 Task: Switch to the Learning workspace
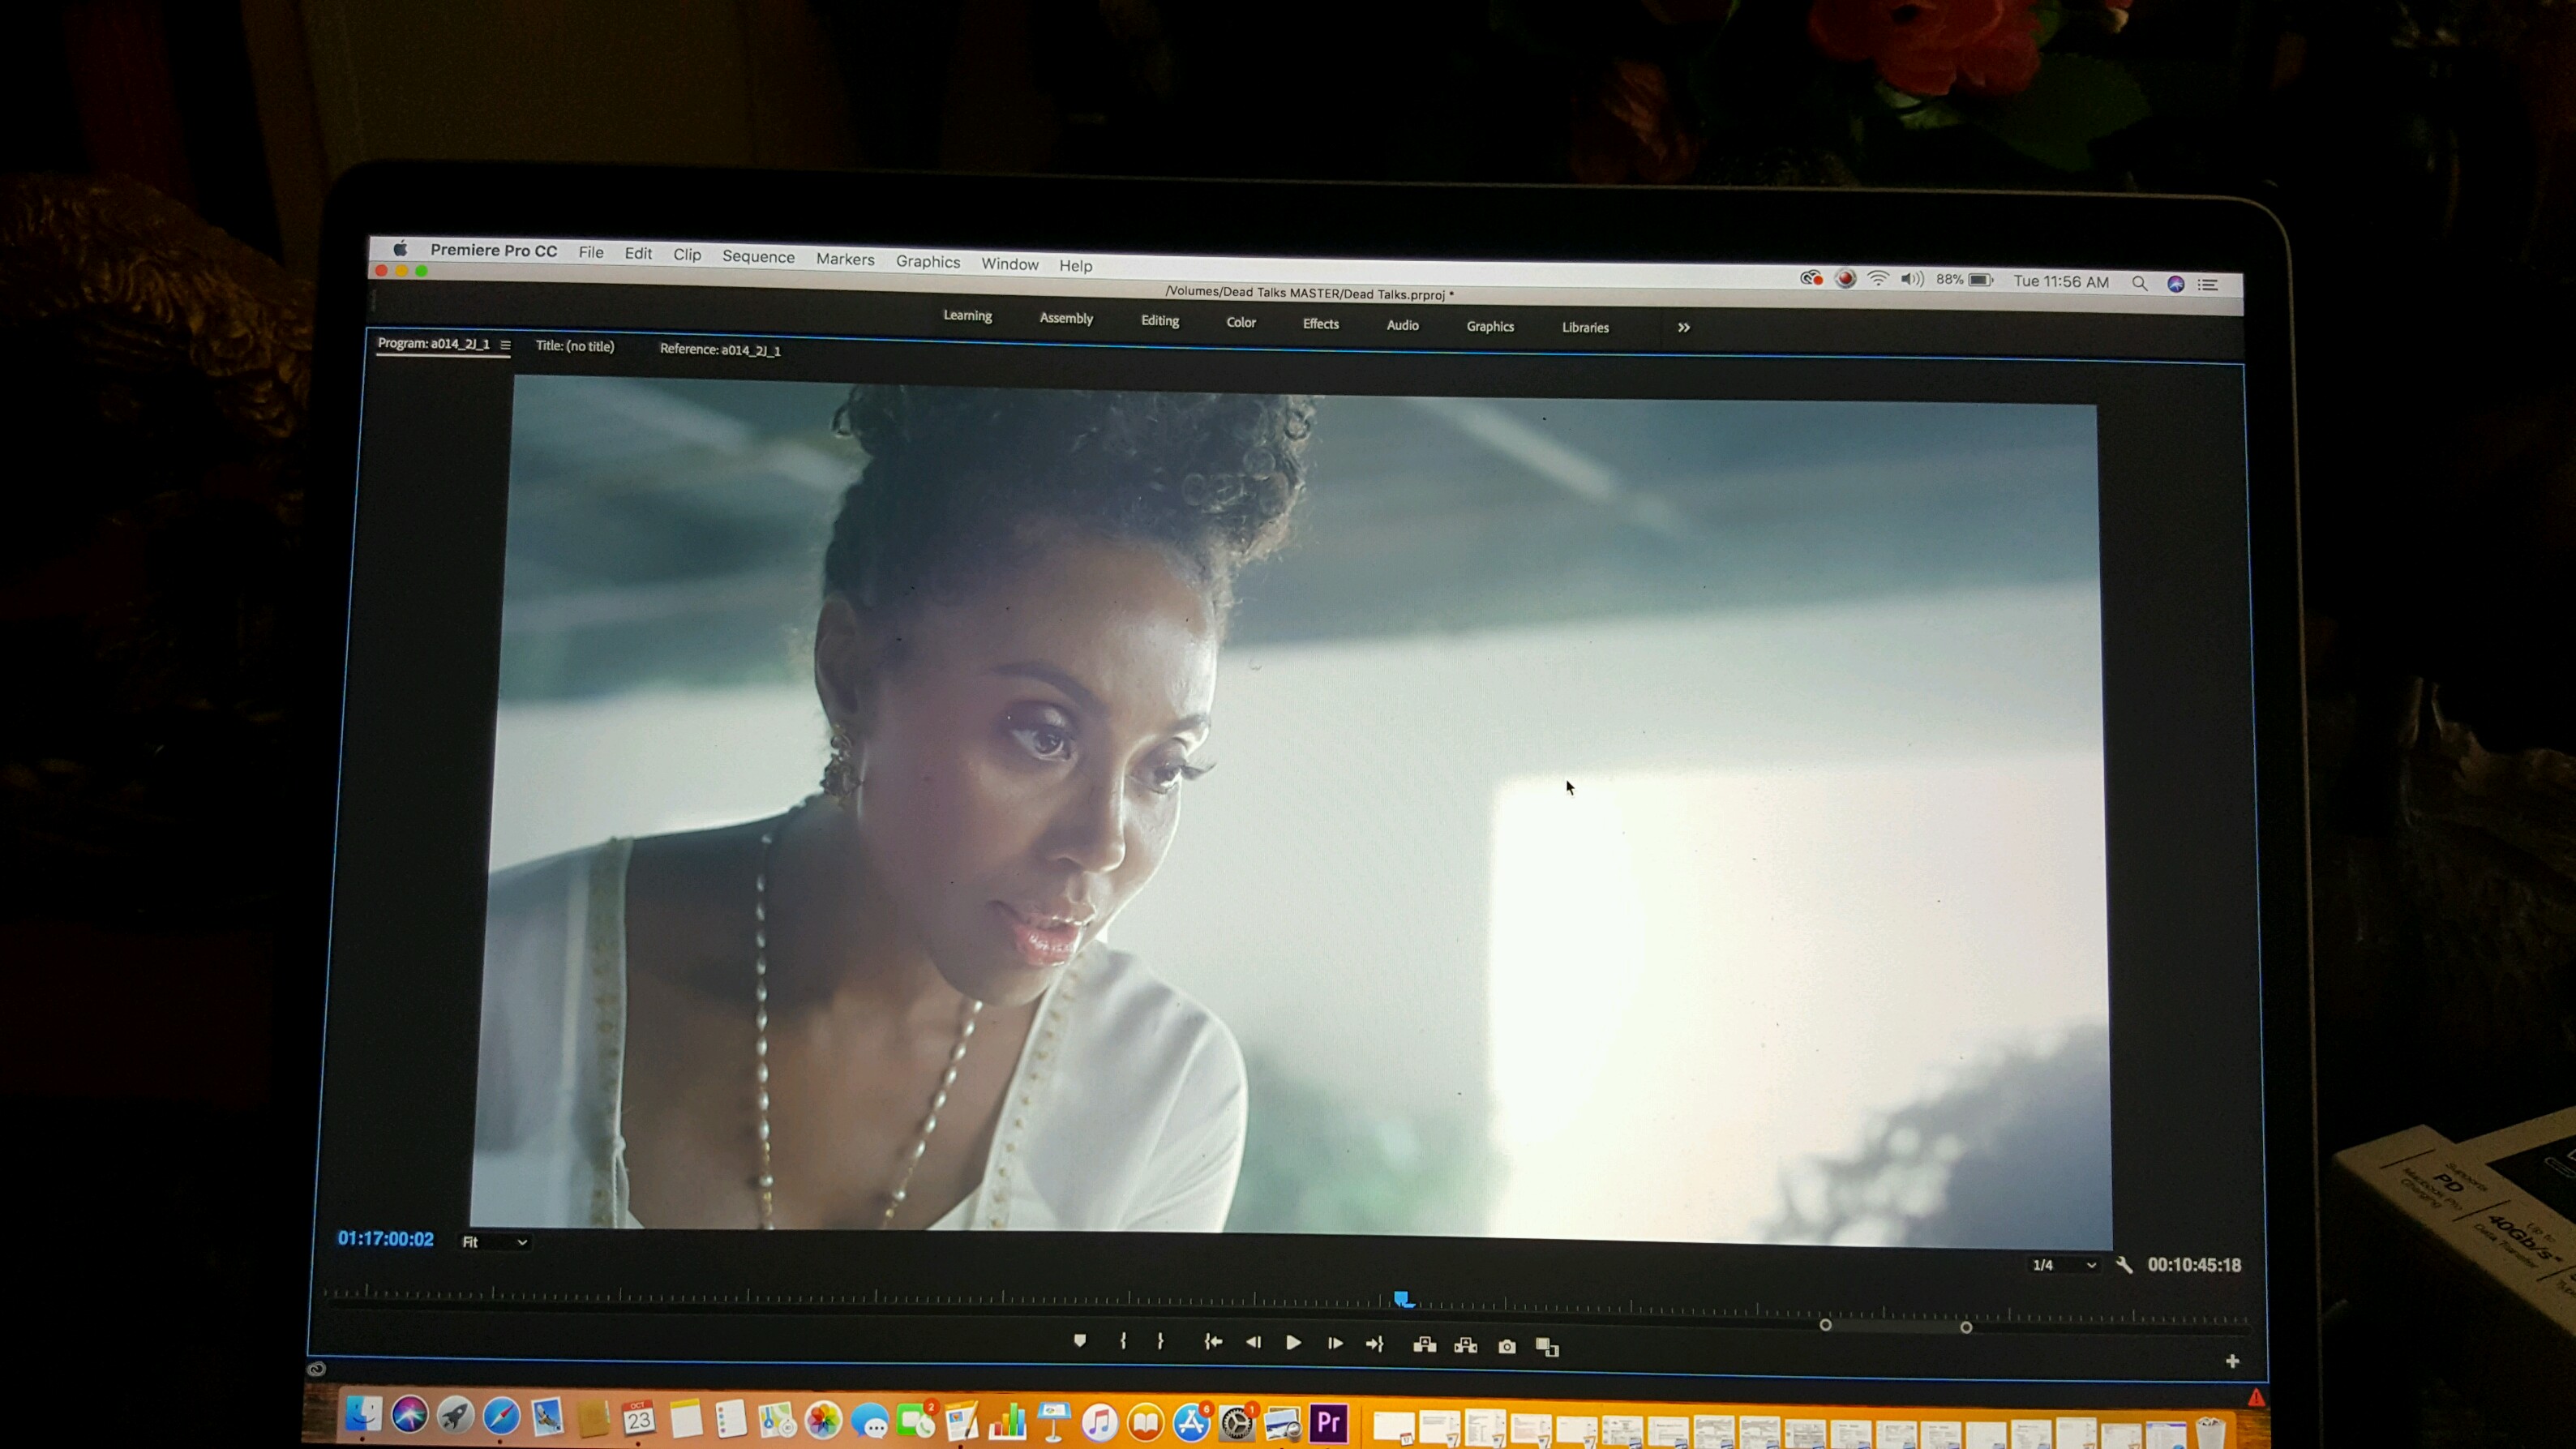[968, 316]
